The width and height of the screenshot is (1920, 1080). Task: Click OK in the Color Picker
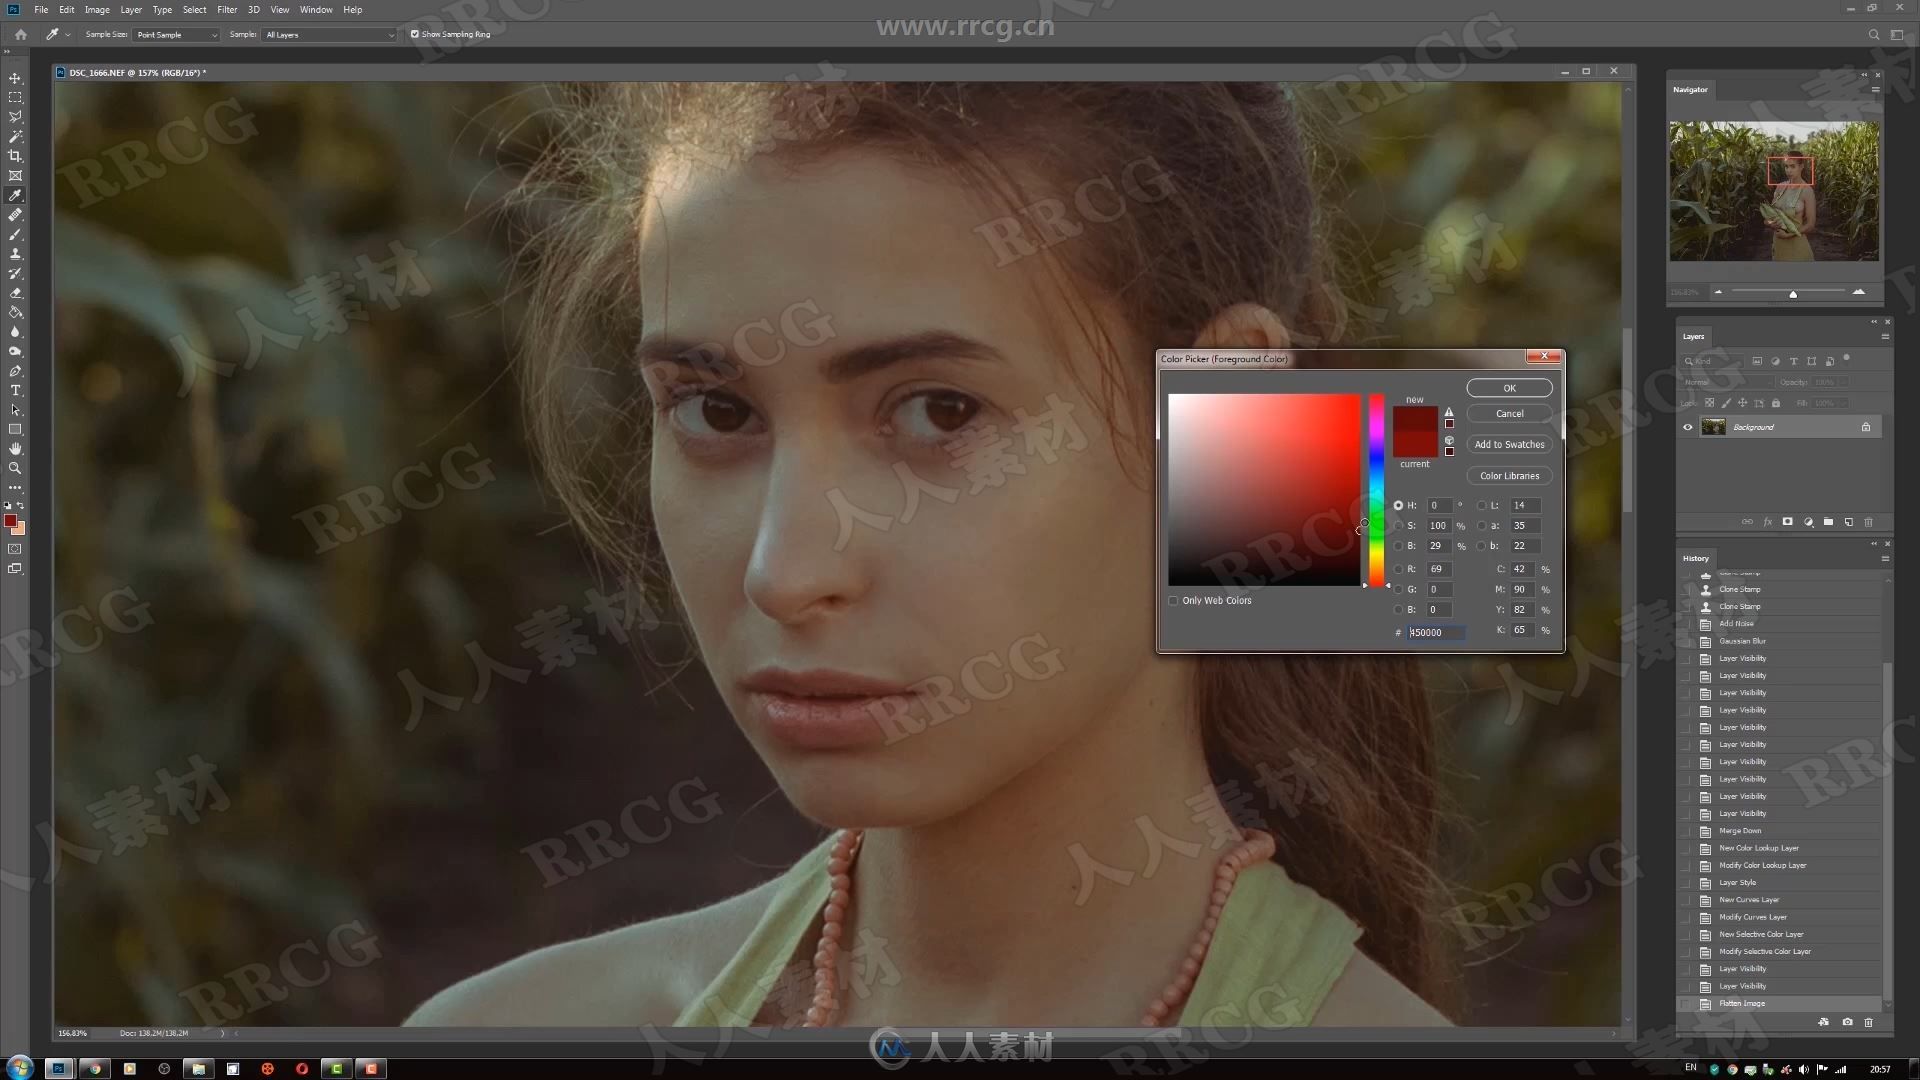pos(1509,388)
